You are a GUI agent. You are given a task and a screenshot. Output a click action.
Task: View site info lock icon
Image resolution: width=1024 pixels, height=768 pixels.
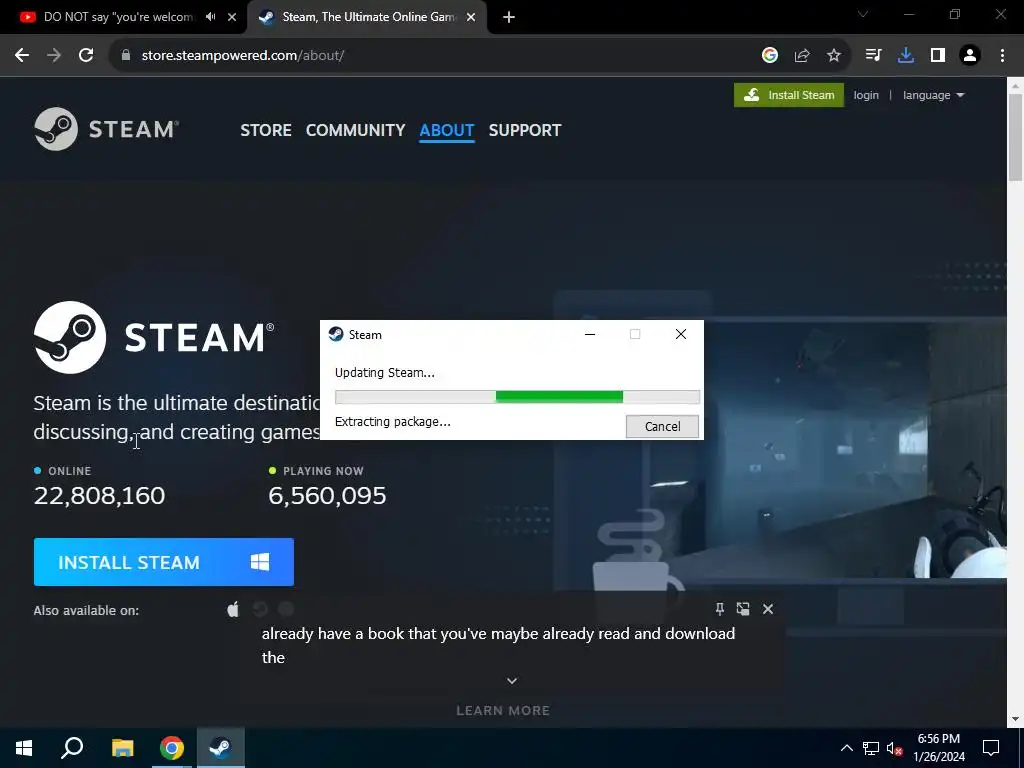click(x=126, y=56)
